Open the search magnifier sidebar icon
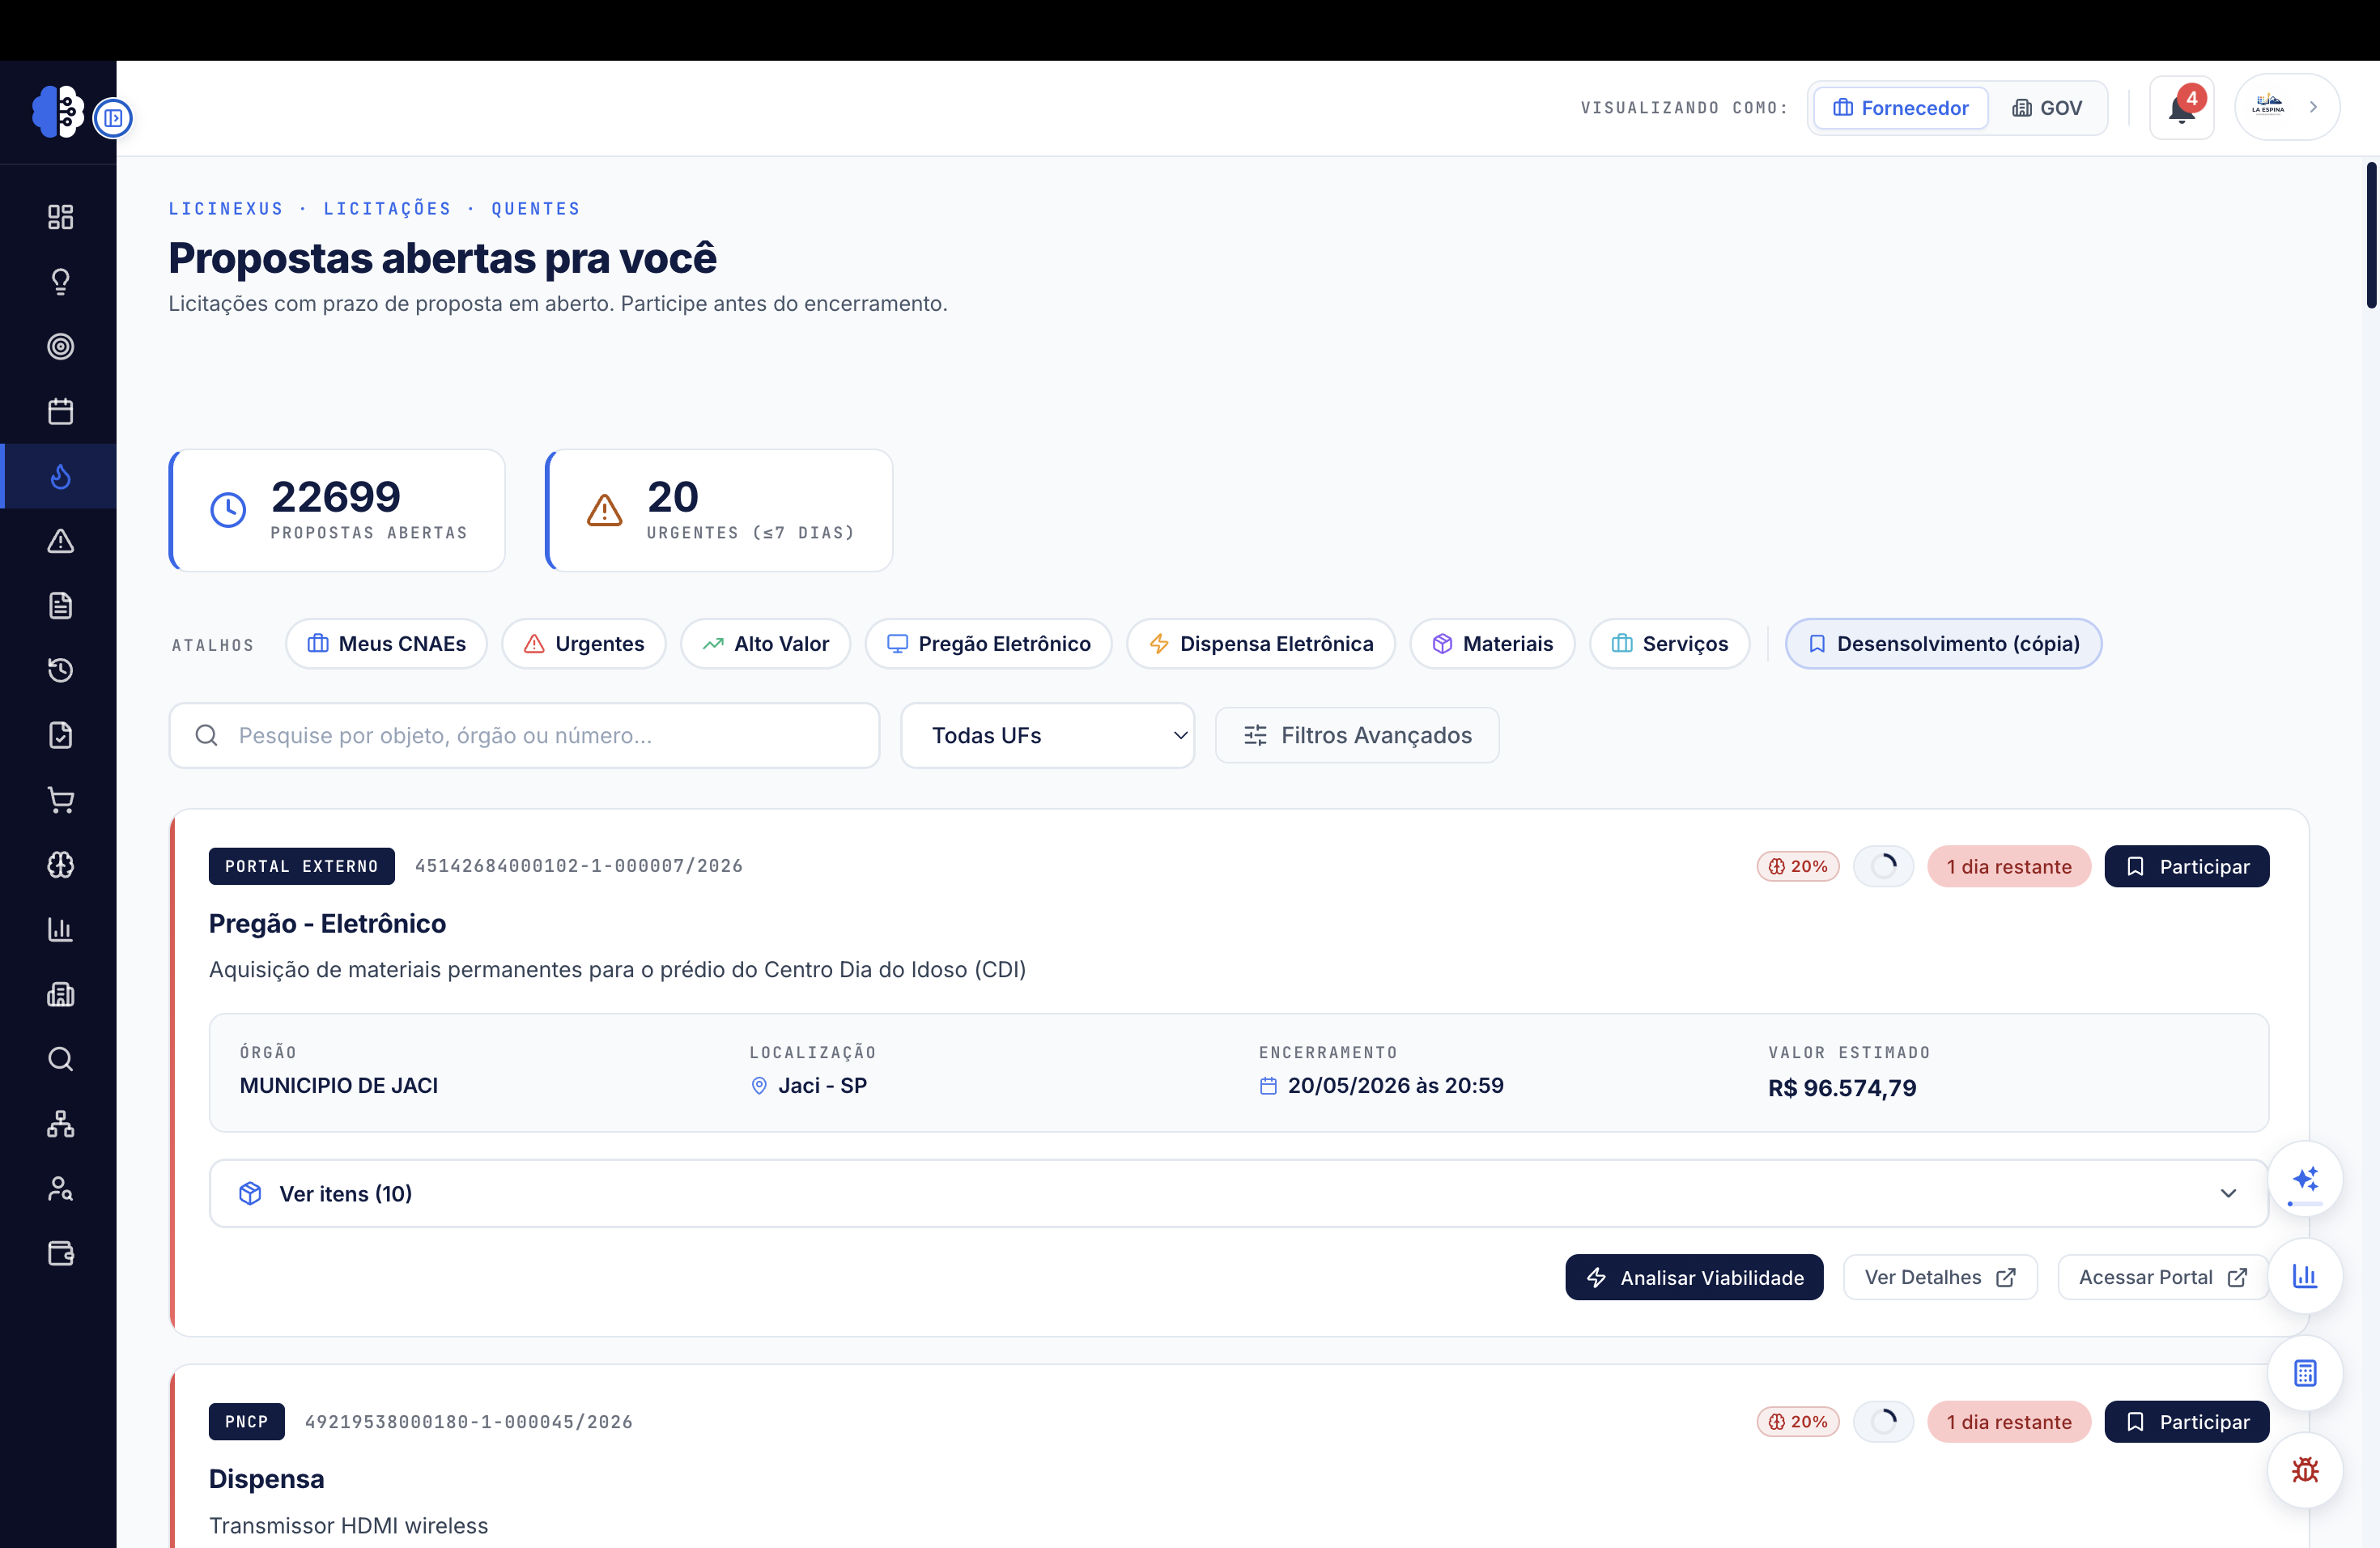The image size is (2380, 1548). 60,1059
